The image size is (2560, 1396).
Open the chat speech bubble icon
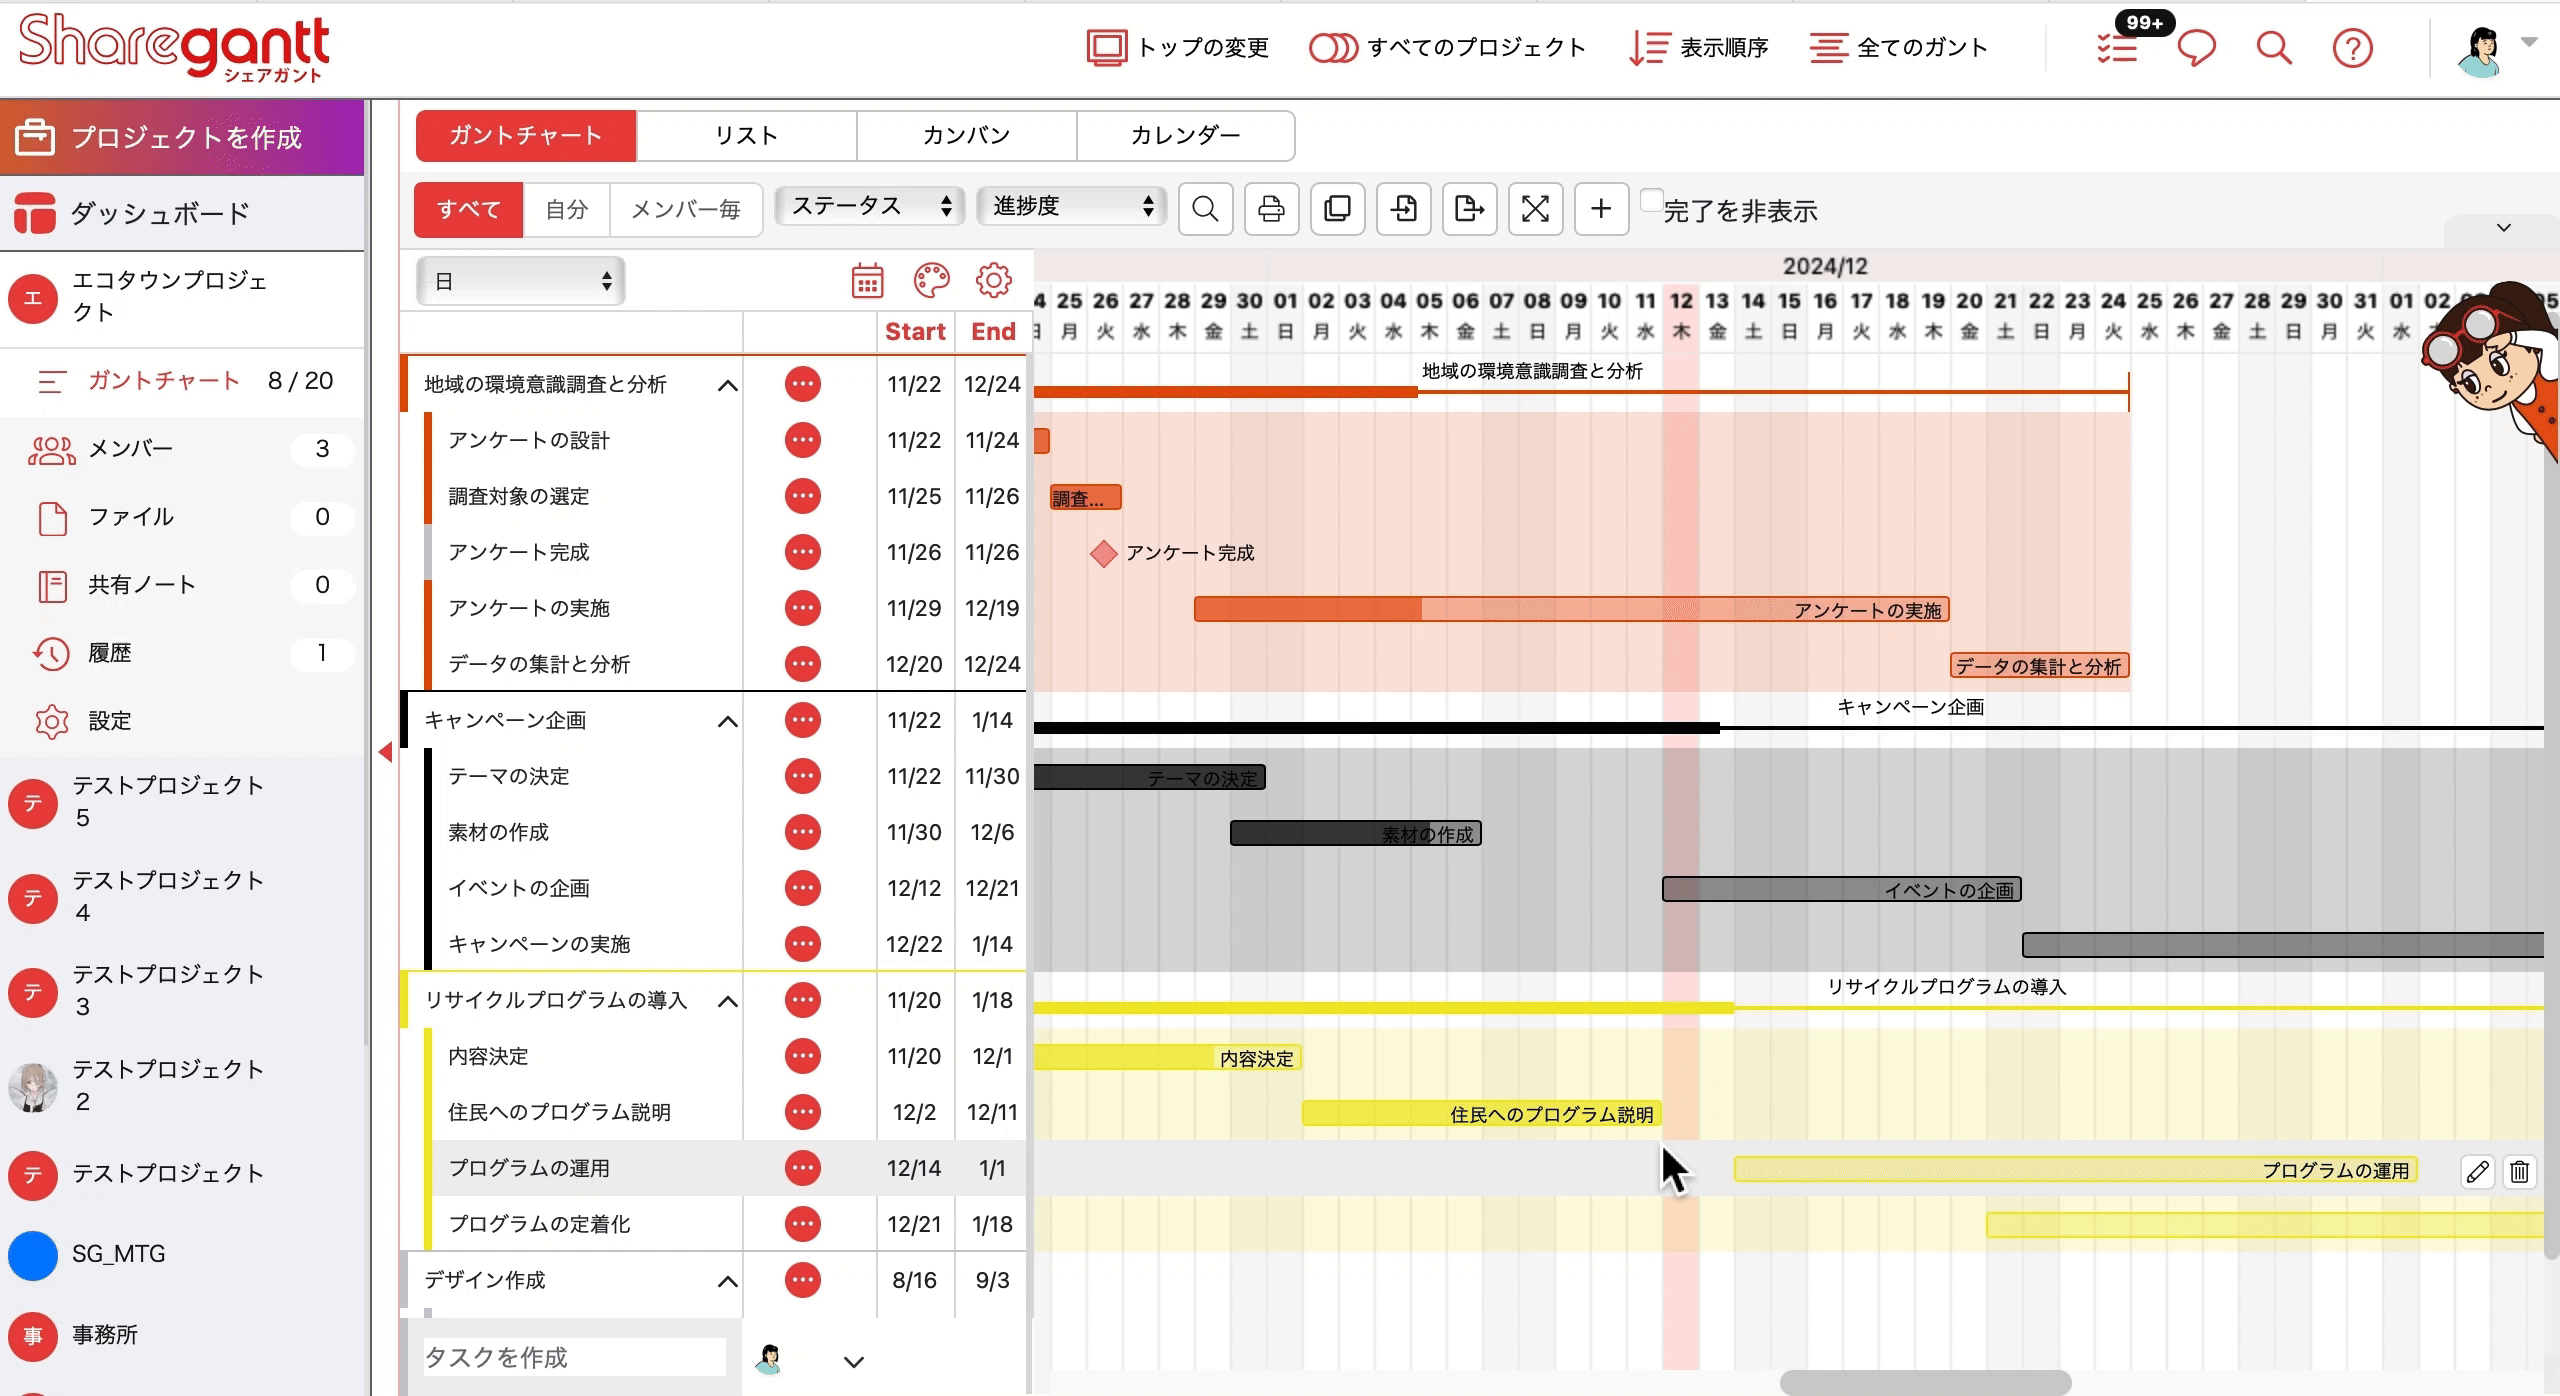[2196, 47]
